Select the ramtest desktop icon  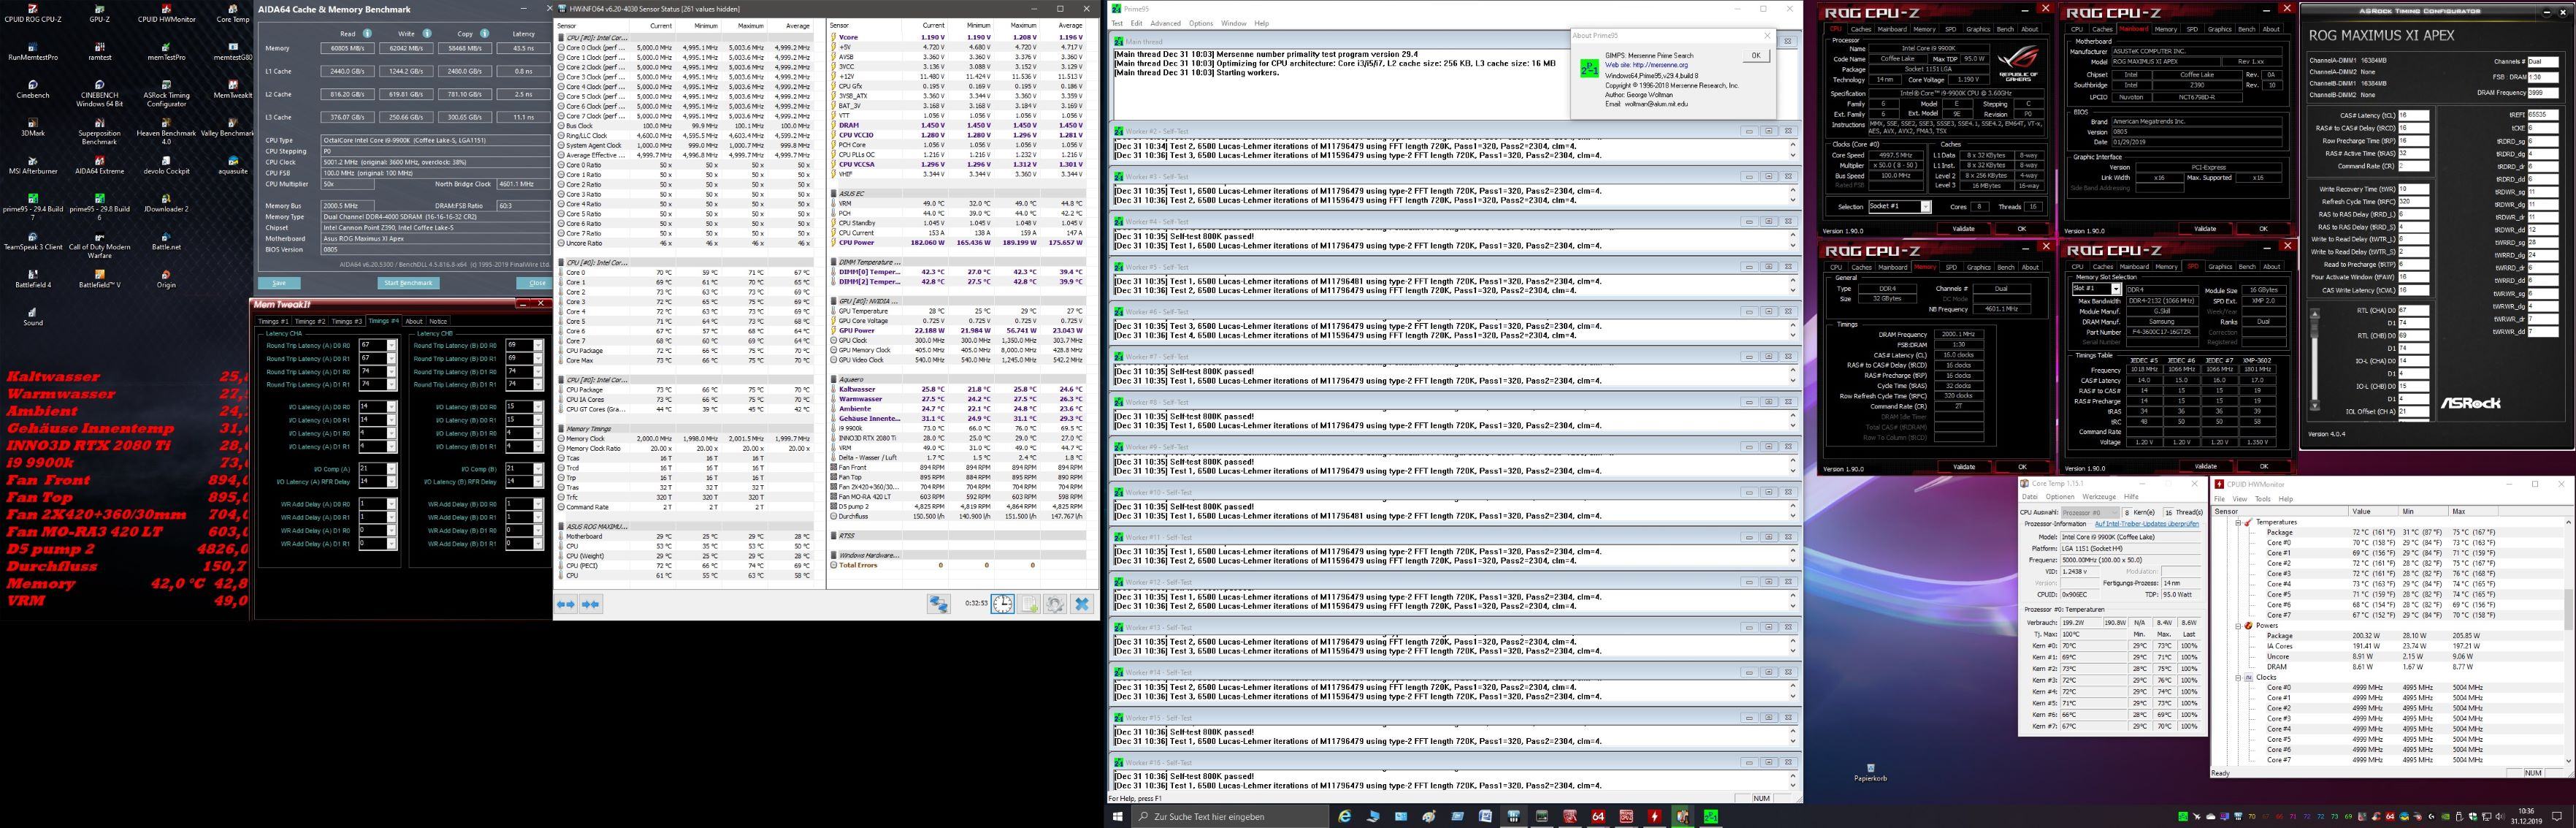(x=99, y=51)
